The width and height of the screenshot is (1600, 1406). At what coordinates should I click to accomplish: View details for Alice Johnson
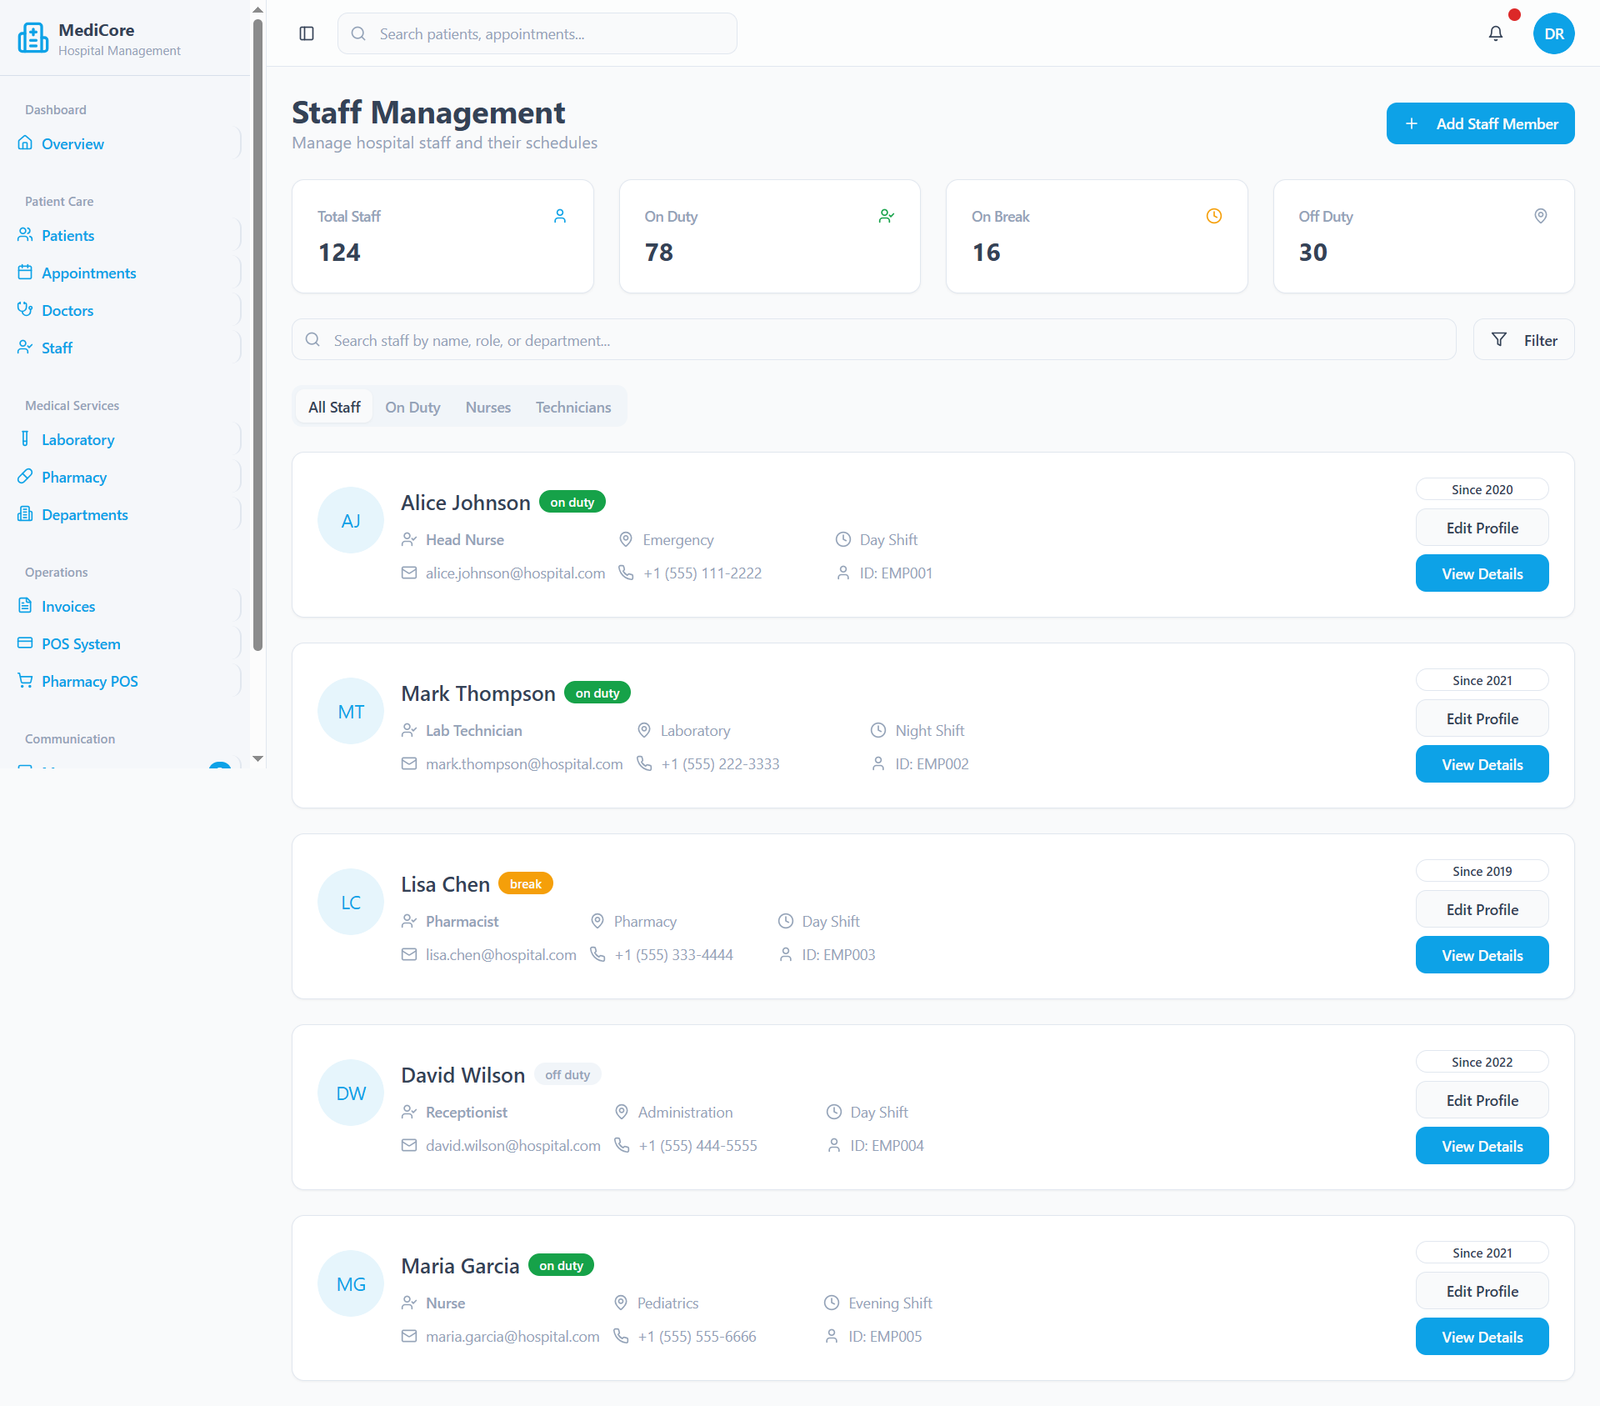point(1481,574)
